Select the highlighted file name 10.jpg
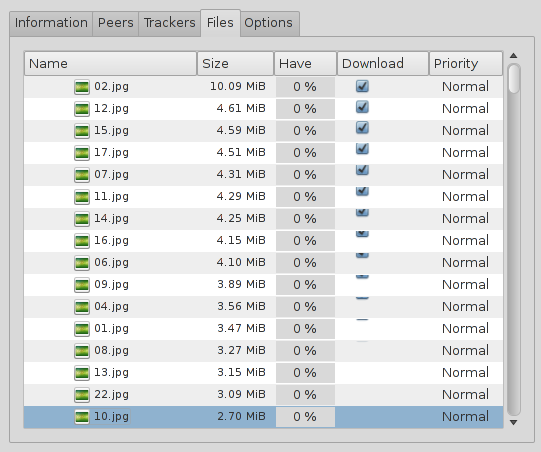The height and width of the screenshot is (452, 541). click(111, 417)
